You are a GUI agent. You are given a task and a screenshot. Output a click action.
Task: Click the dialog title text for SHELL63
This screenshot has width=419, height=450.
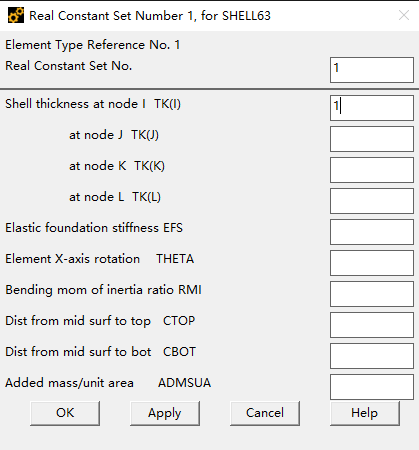point(150,16)
